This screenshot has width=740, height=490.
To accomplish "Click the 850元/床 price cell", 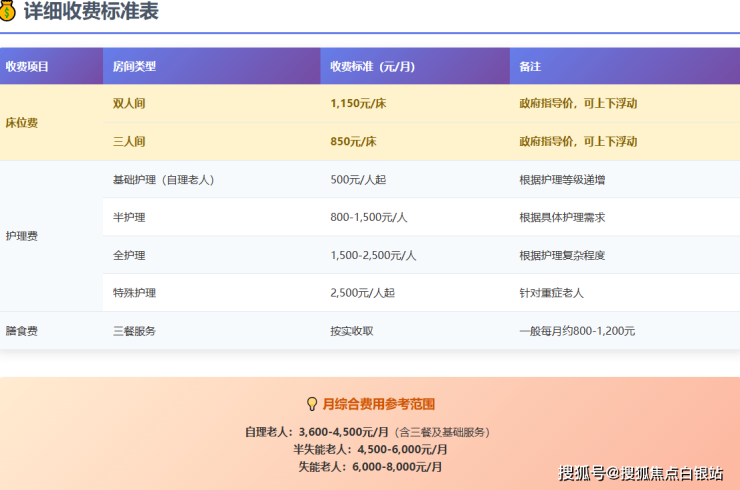I will coord(415,142).
